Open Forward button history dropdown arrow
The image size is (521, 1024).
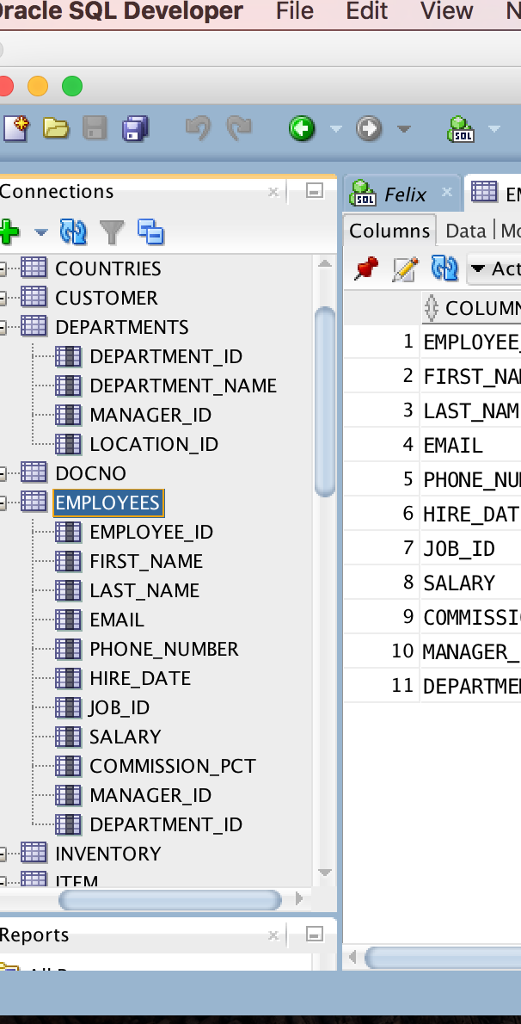(x=403, y=129)
